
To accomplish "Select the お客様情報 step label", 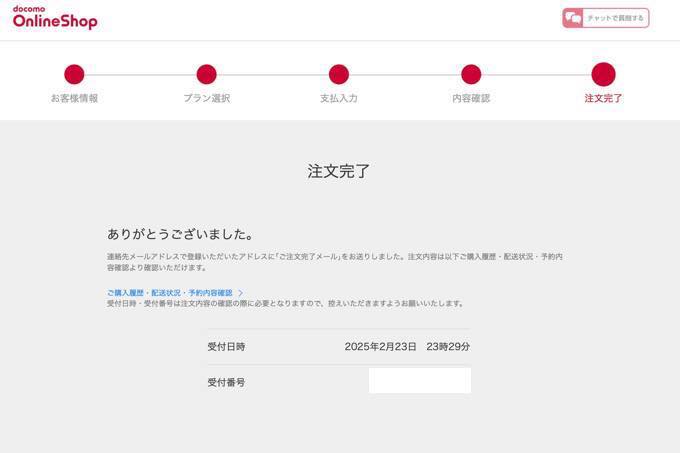I will [74, 99].
